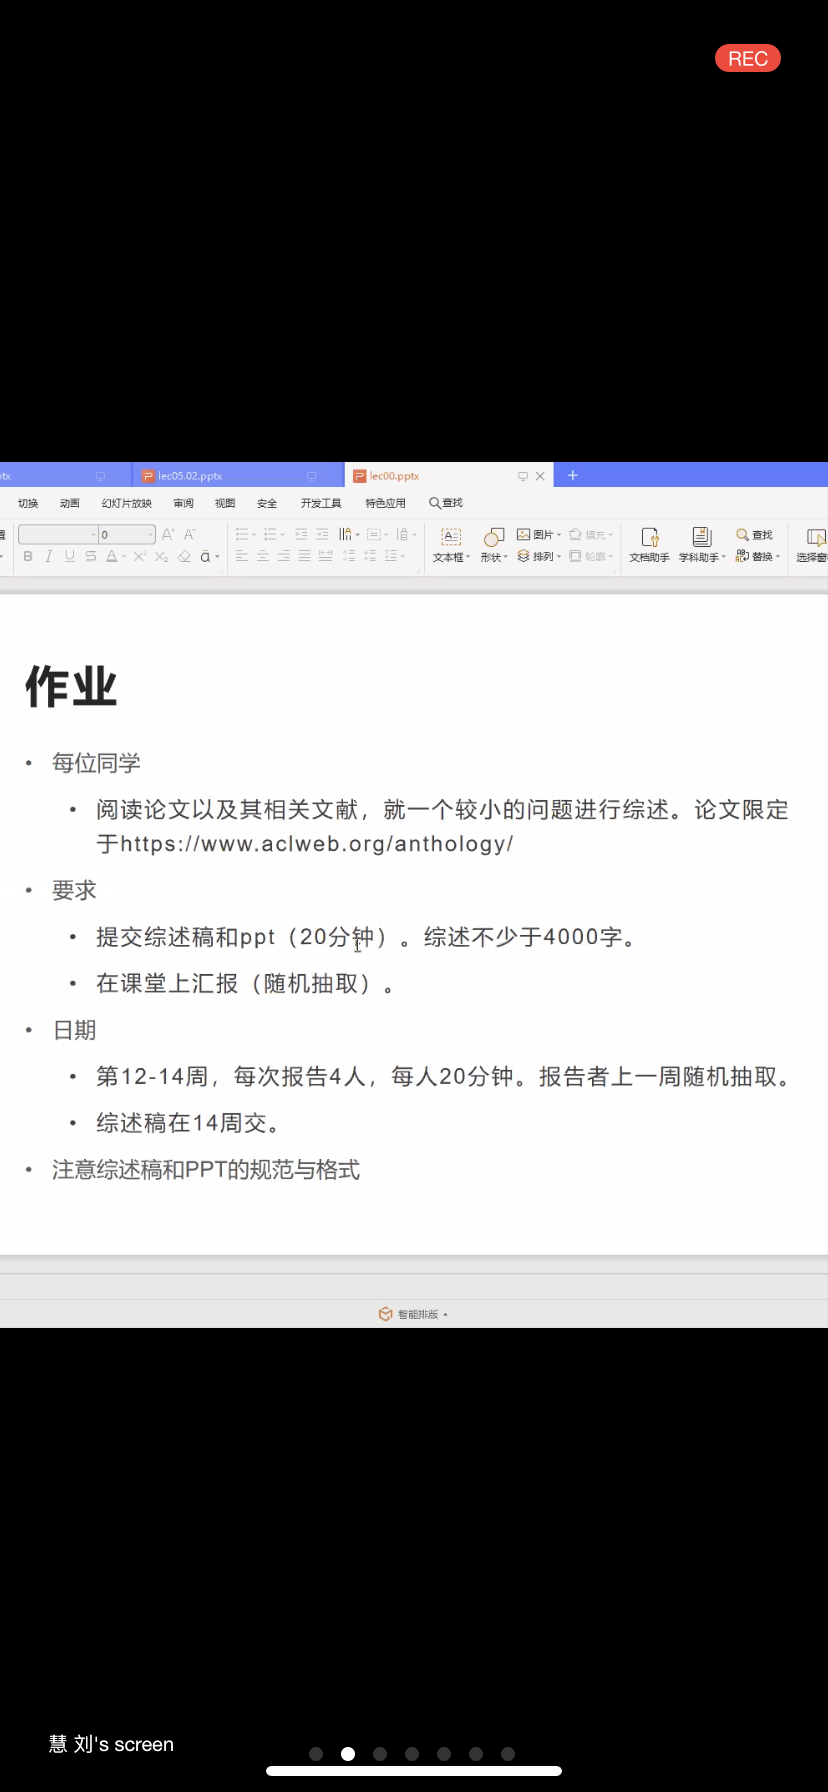Image resolution: width=828 pixels, height=1792 pixels.
Task: Tap the 慧 刘's screen label
Action: (111, 1744)
